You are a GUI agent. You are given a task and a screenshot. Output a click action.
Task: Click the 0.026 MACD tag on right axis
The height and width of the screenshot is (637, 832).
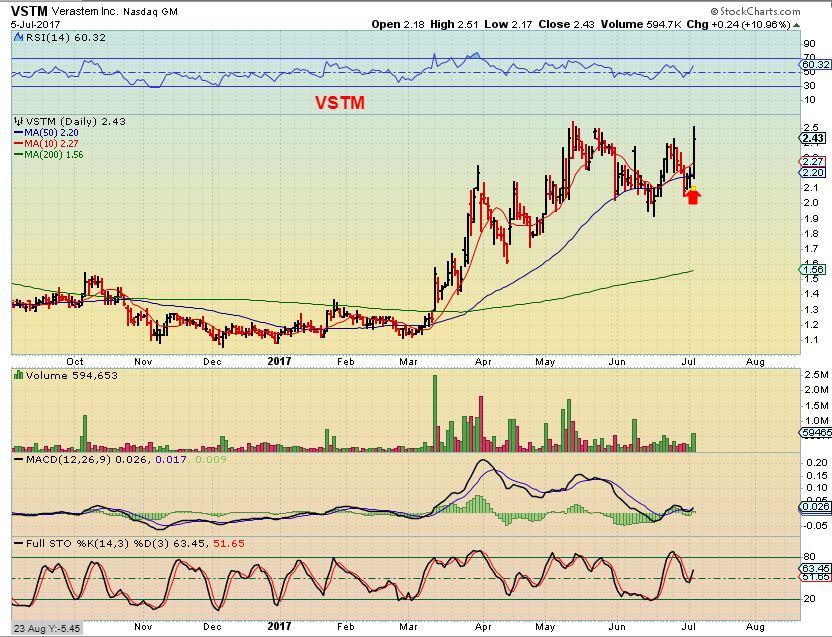click(815, 506)
